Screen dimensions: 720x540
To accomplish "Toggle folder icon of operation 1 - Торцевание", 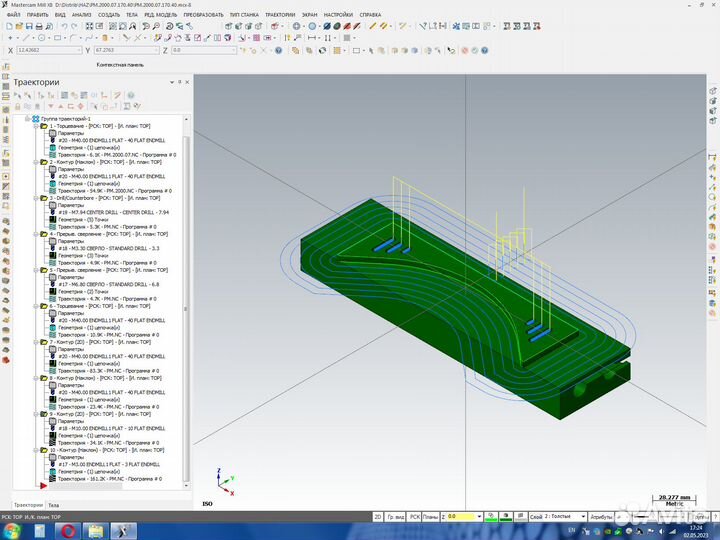I will pyautogui.click(x=44, y=126).
